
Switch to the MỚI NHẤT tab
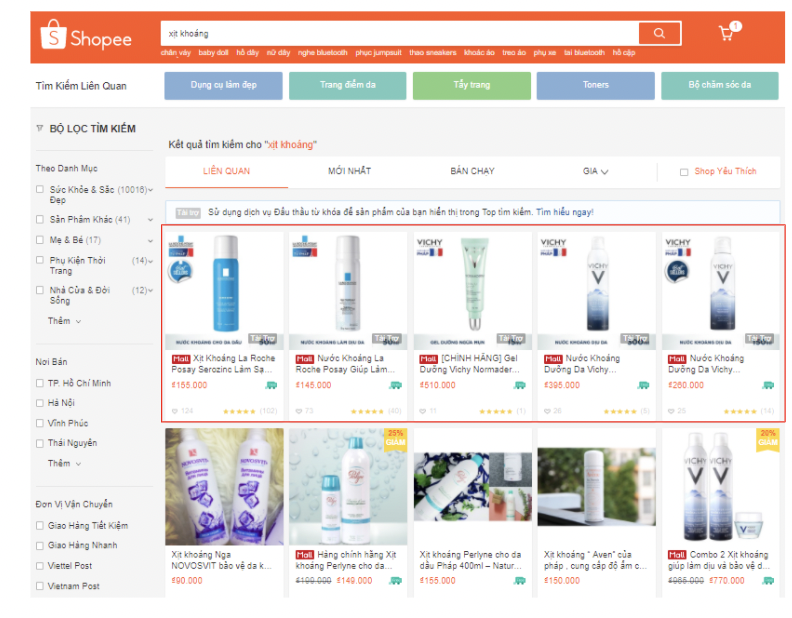pyautogui.click(x=350, y=171)
